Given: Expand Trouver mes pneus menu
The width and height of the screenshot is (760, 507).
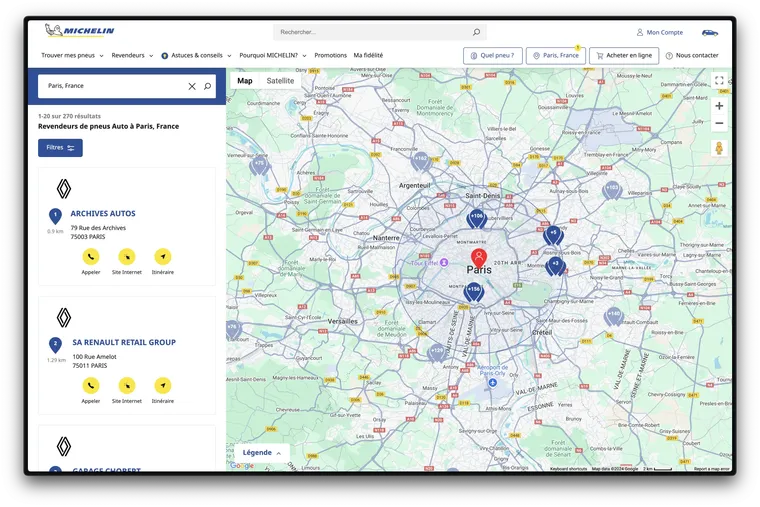Looking at the screenshot, I should (x=72, y=55).
